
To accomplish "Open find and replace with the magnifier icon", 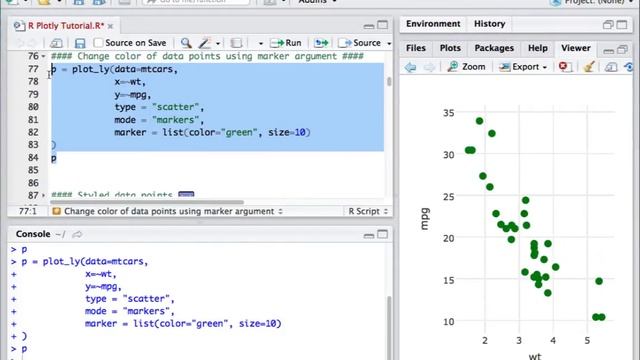I will [x=186, y=43].
